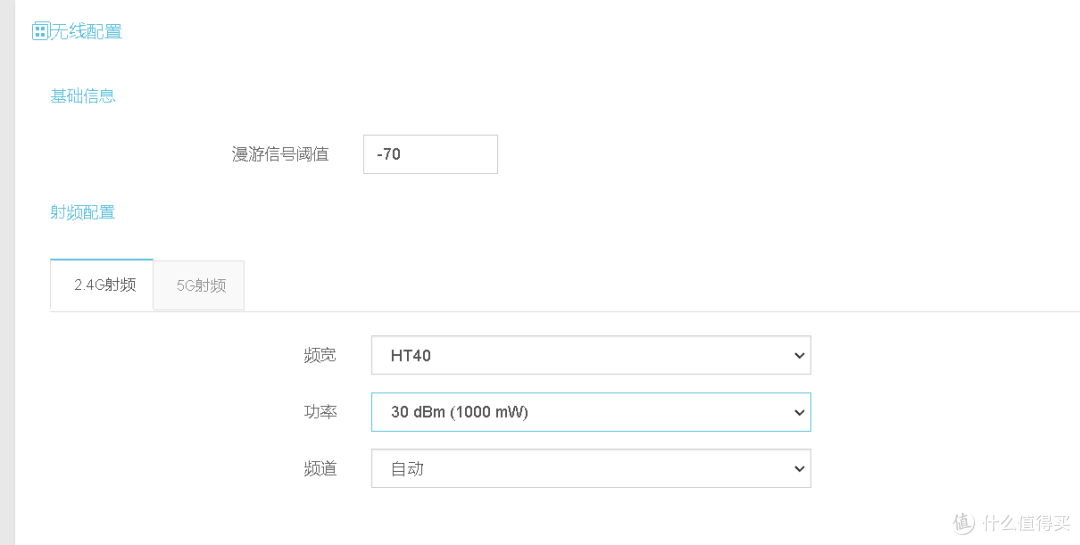This screenshot has width=1080, height=545.
Task: Click the 频宽 label
Action: 320,356
